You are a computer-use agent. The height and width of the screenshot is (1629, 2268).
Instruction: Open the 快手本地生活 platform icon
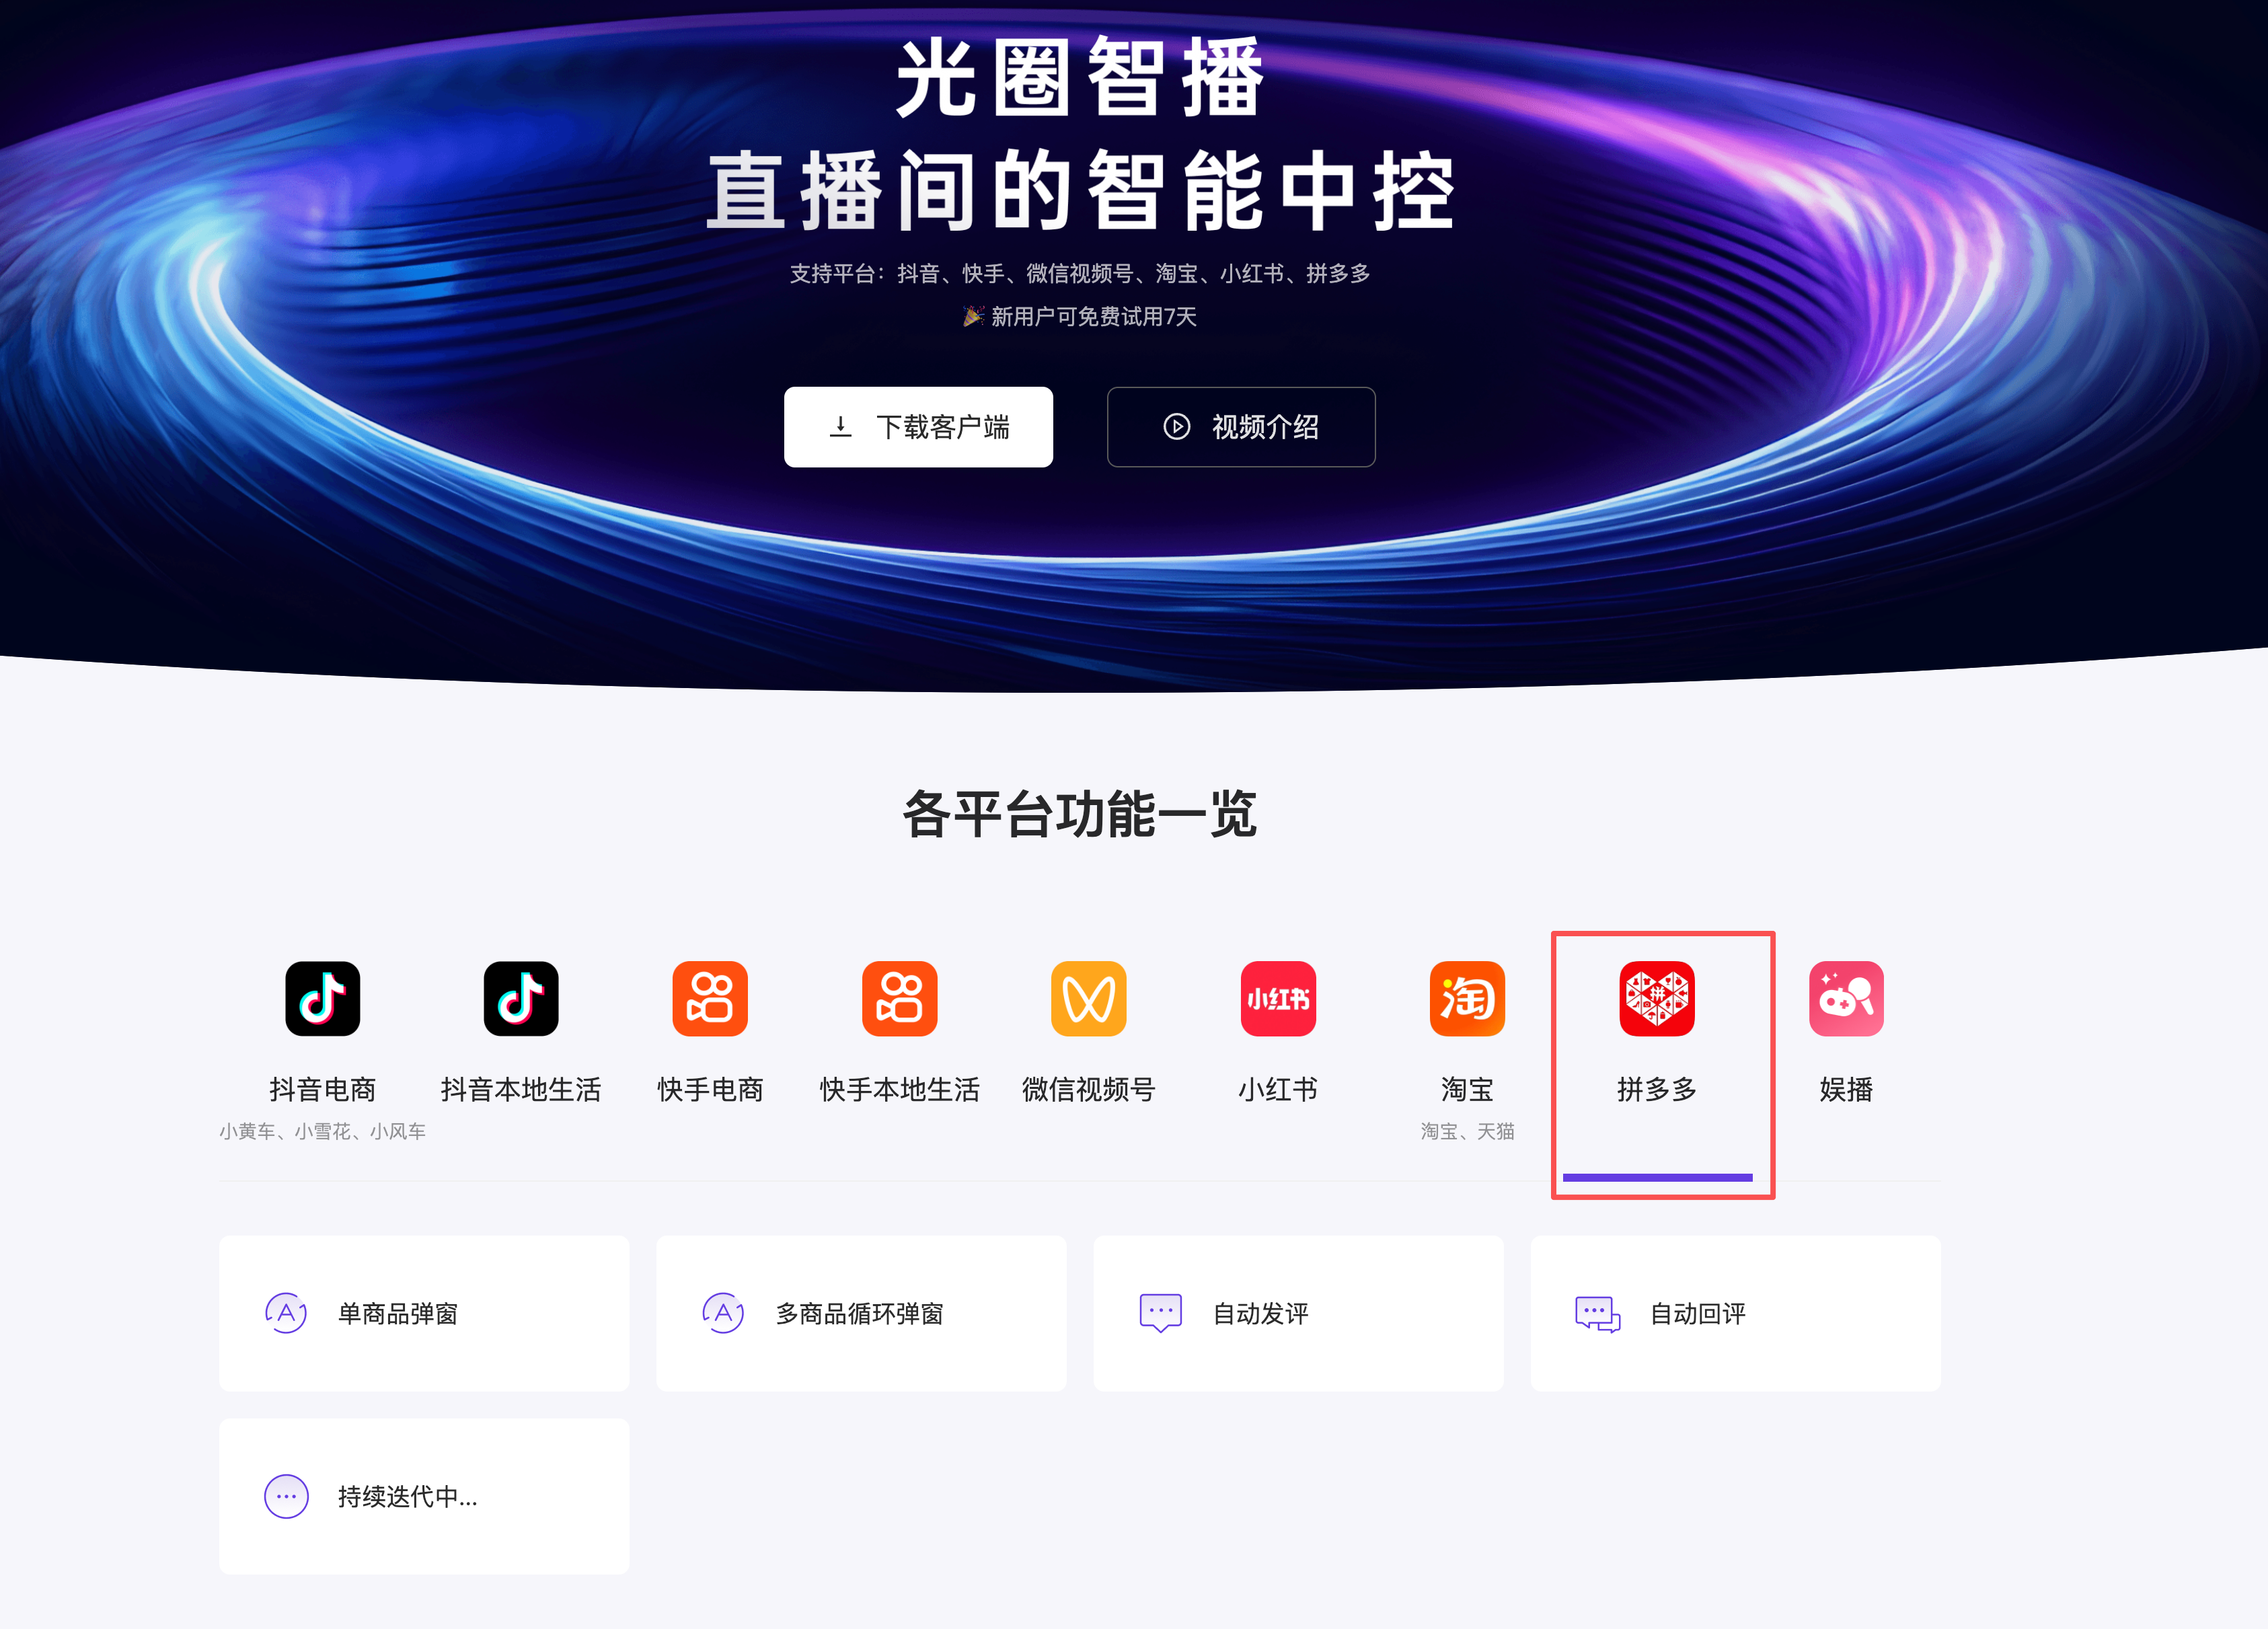(x=900, y=998)
